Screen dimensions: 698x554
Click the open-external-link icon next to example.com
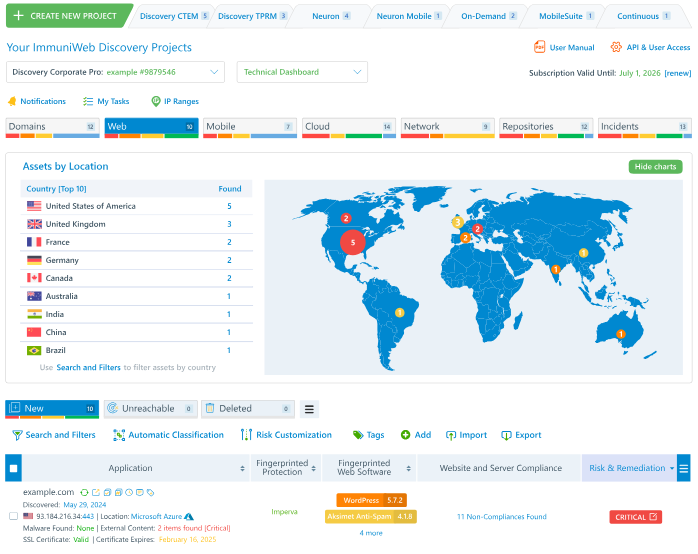96,493
